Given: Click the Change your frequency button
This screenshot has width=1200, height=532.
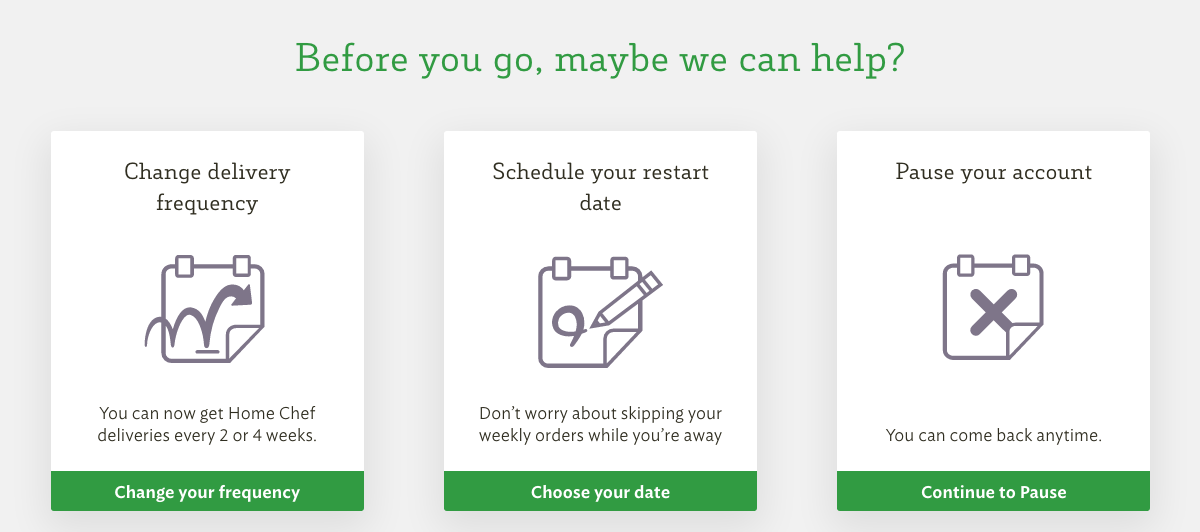Looking at the screenshot, I should click(207, 492).
